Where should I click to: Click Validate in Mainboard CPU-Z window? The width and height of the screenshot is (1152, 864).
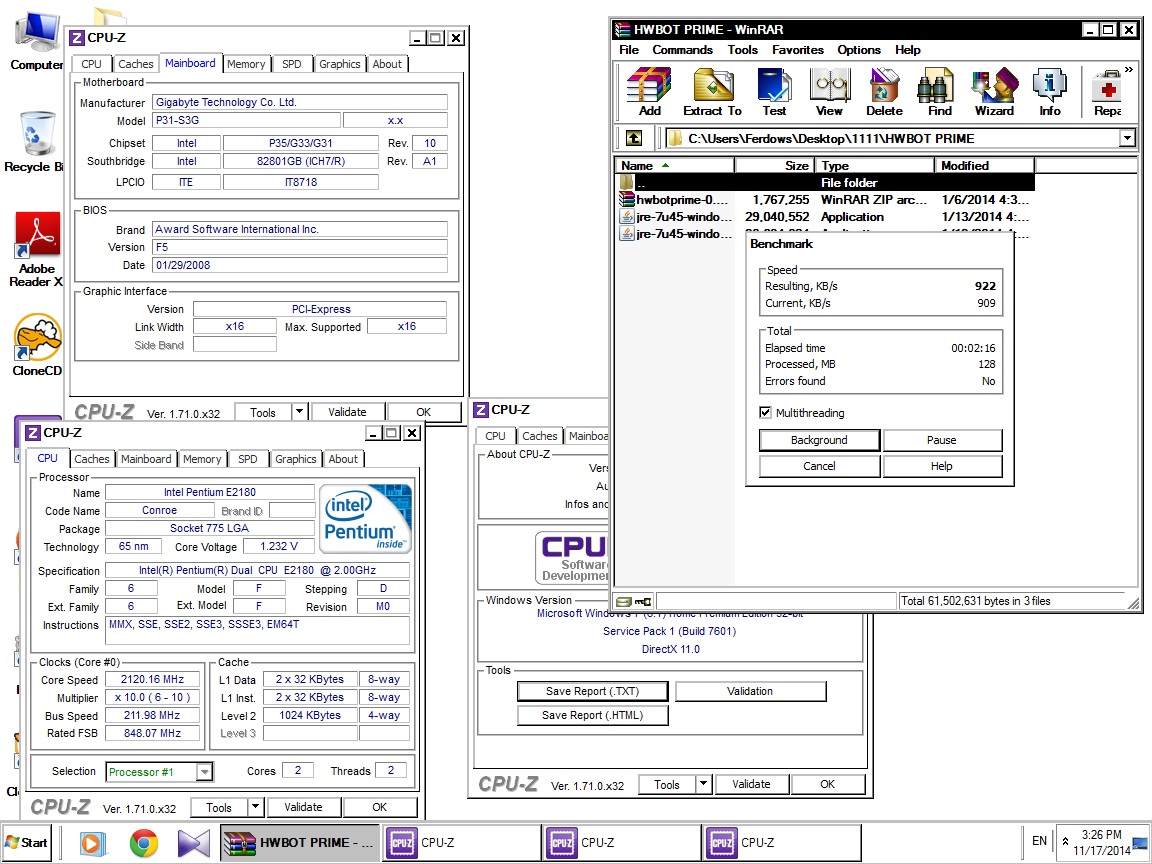click(347, 412)
